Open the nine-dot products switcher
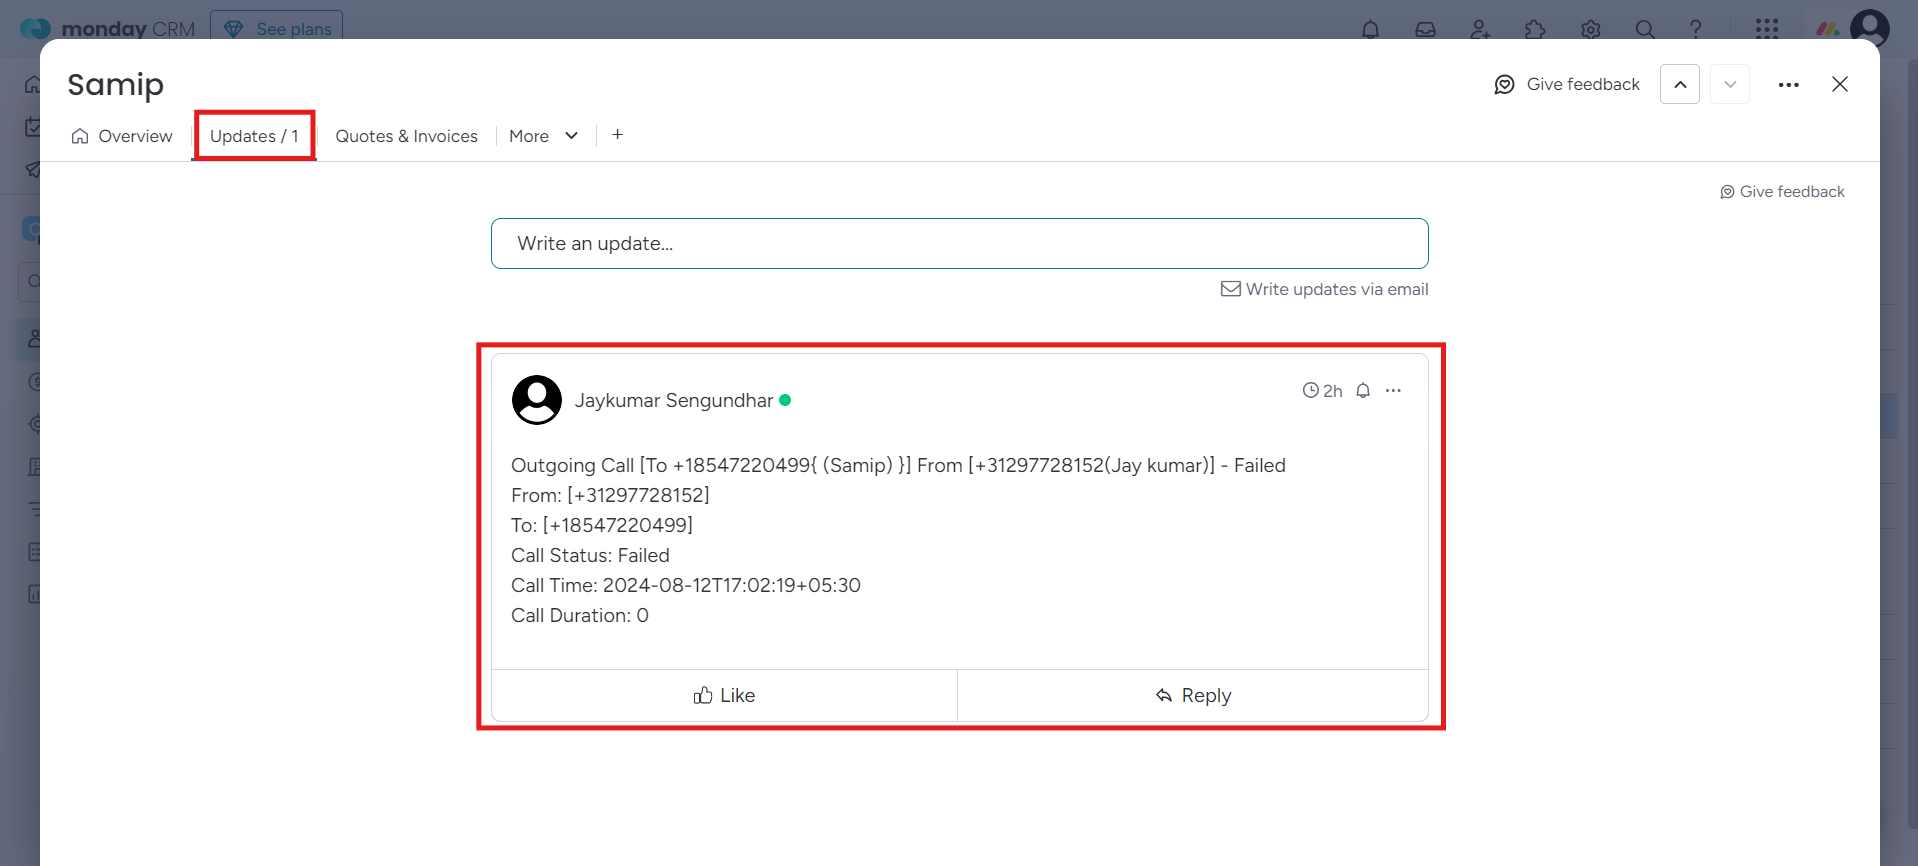Viewport: 1918px width, 866px height. 1767,29
